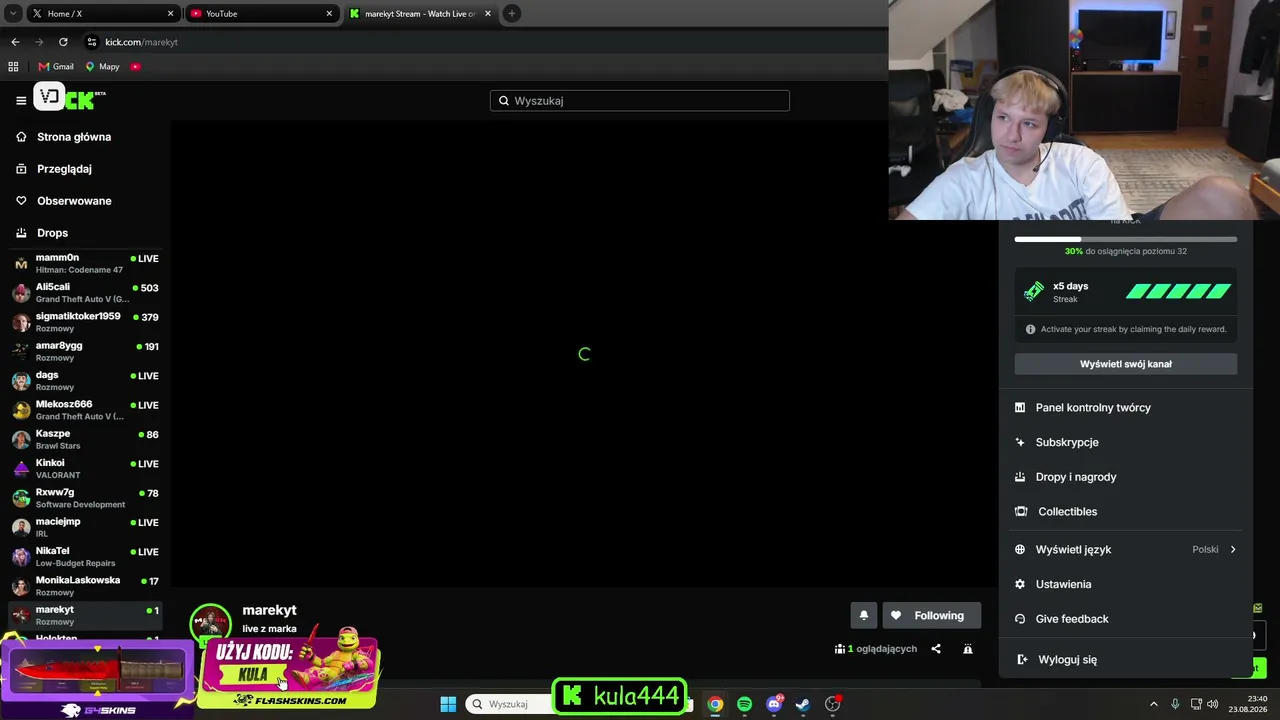Click the streamer avatar next to marekyt
The height and width of the screenshot is (720, 1280).
pos(210,622)
